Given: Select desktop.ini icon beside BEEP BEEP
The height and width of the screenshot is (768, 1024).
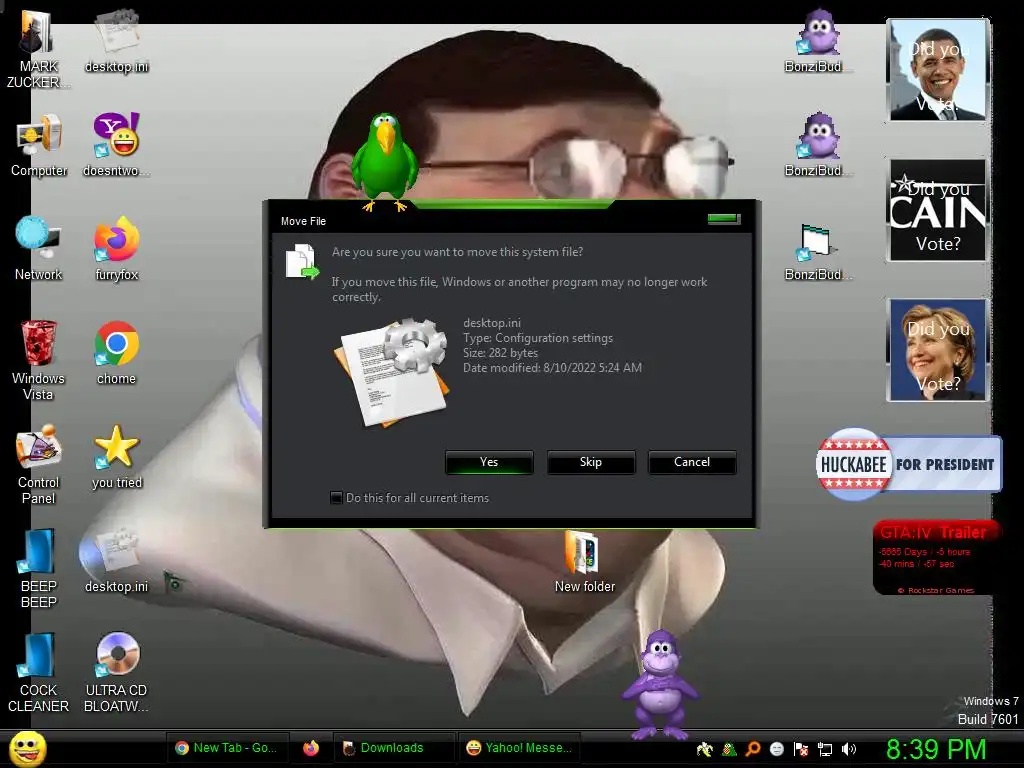Looking at the screenshot, I should point(116,560).
